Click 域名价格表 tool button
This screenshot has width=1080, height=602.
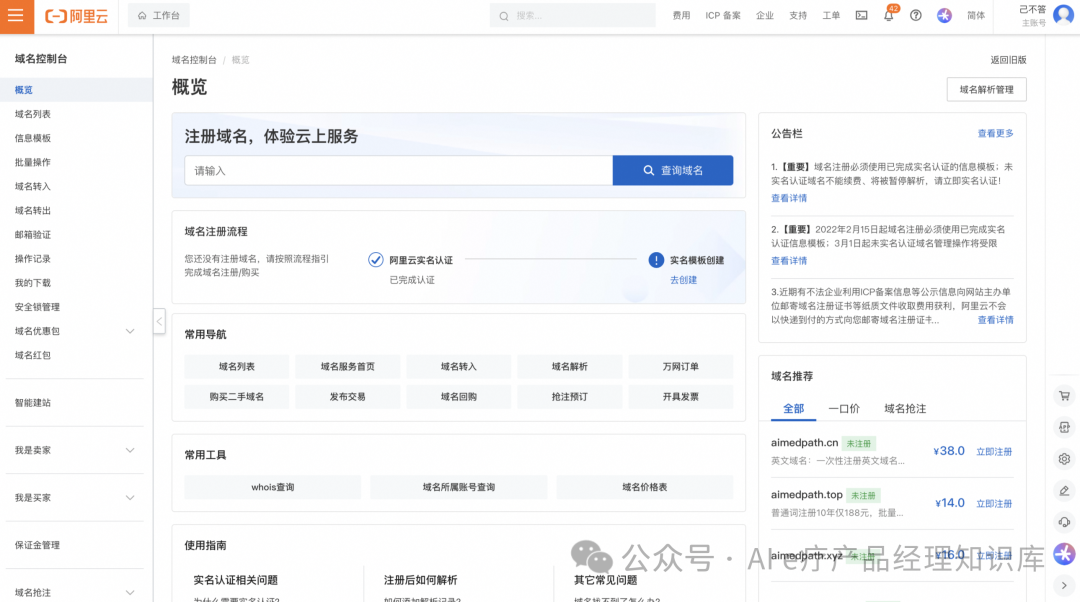pyautogui.click(x=645, y=487)
